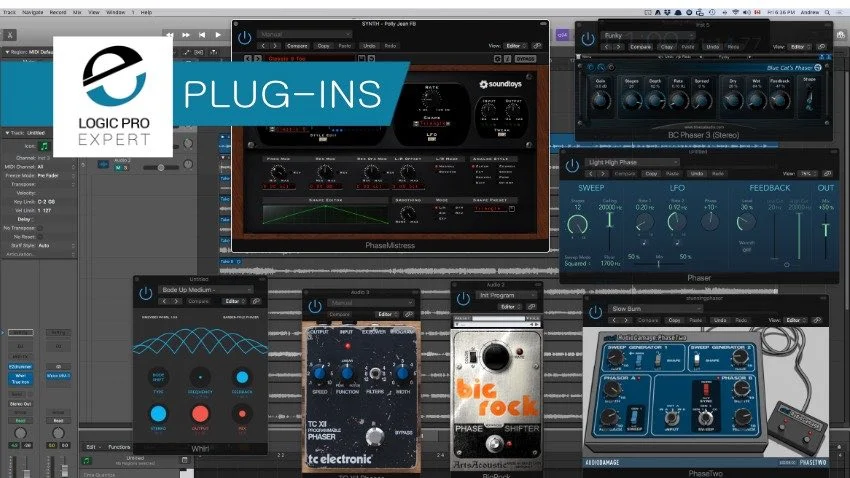Open the View Editor dropdown in BC Phaser 3
This screenshot has width=850, height=478.
pos(800,47)
